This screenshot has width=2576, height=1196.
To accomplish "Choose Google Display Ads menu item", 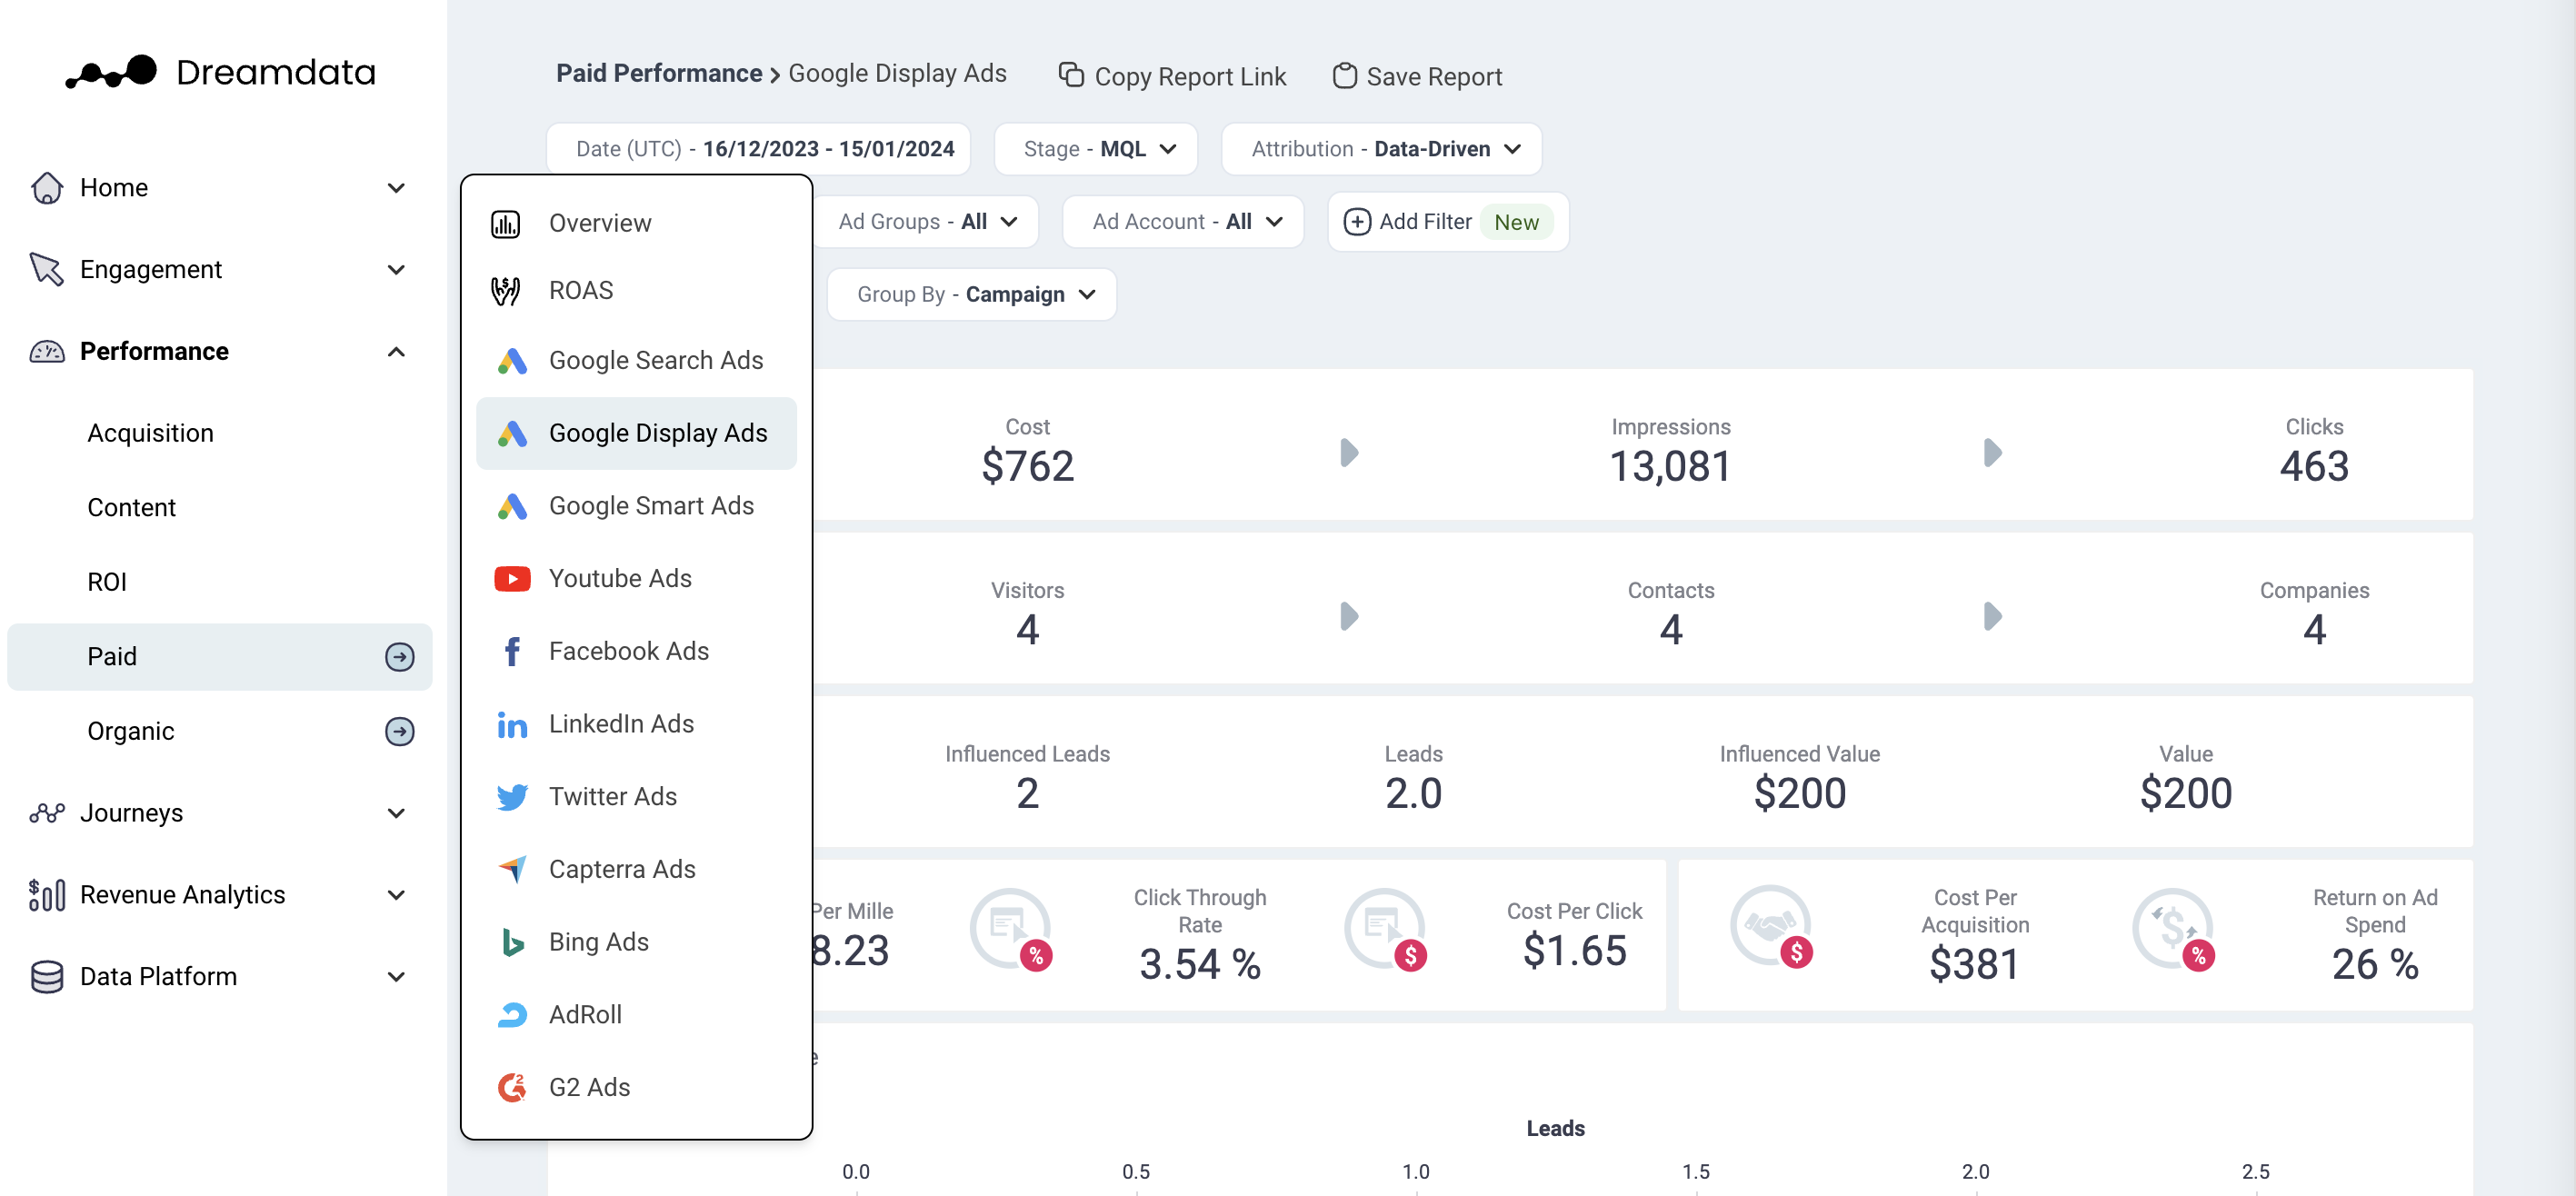I will click(636, 433).
